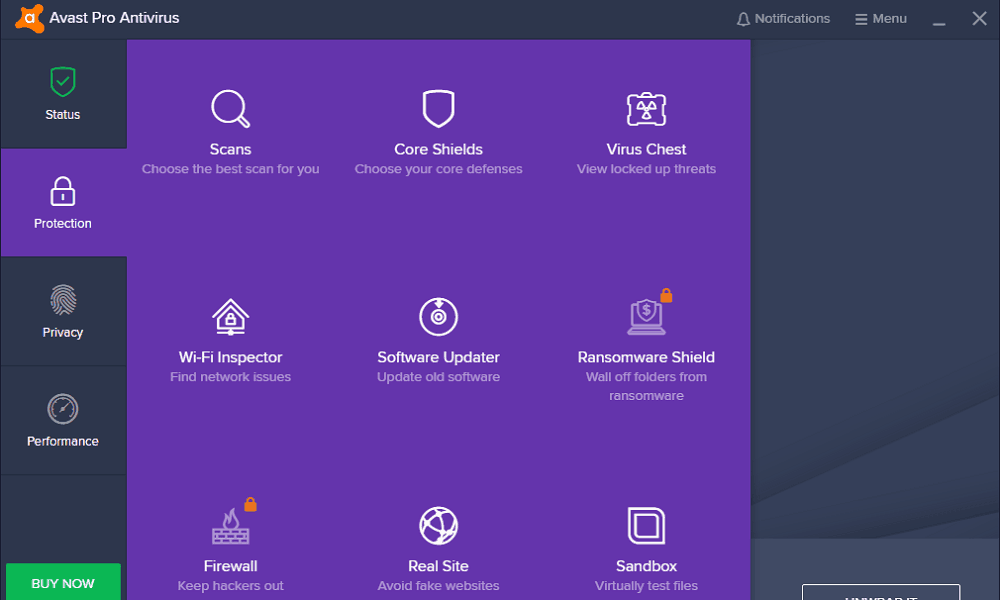1000x600 pixels.
Task: Click the Wi-Fi Inspector title text
Action: (230, 357)
